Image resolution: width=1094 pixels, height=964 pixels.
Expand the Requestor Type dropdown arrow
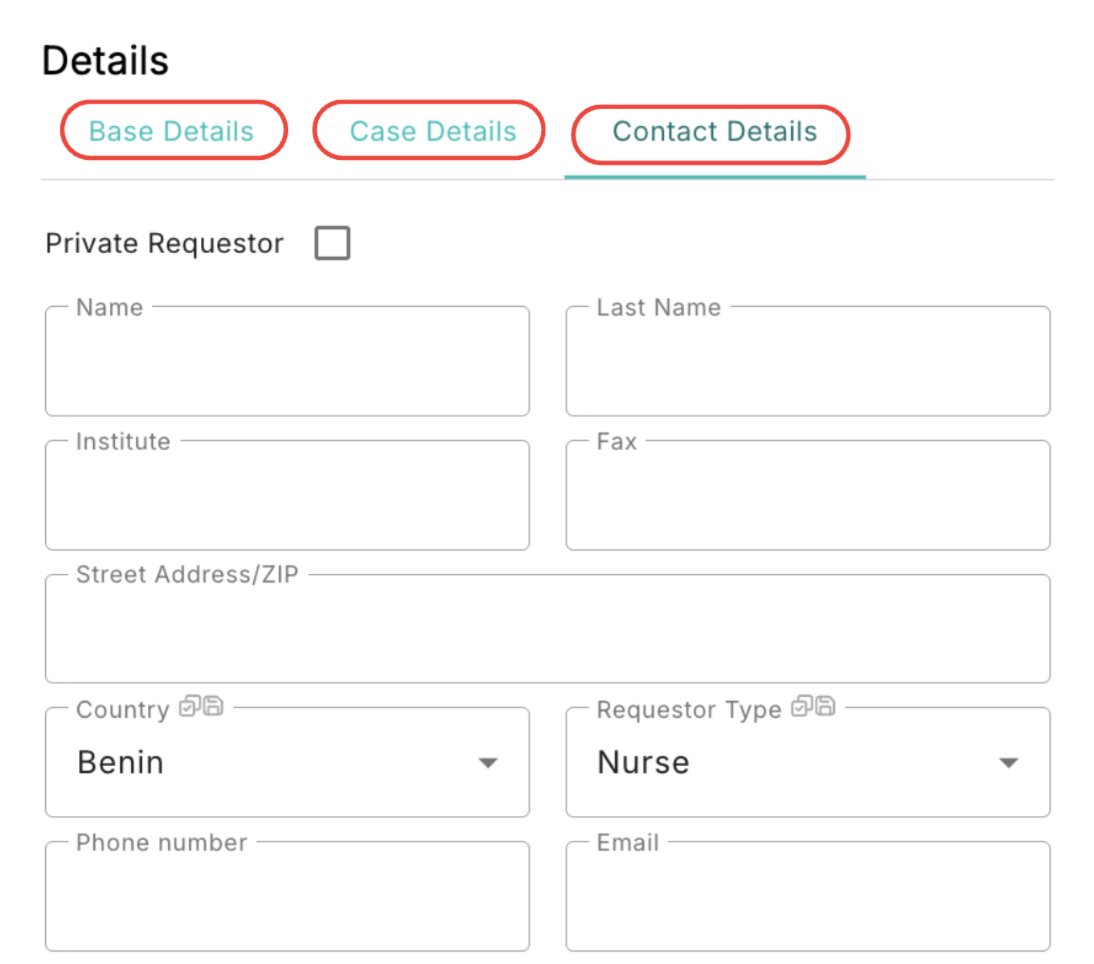1008,763
